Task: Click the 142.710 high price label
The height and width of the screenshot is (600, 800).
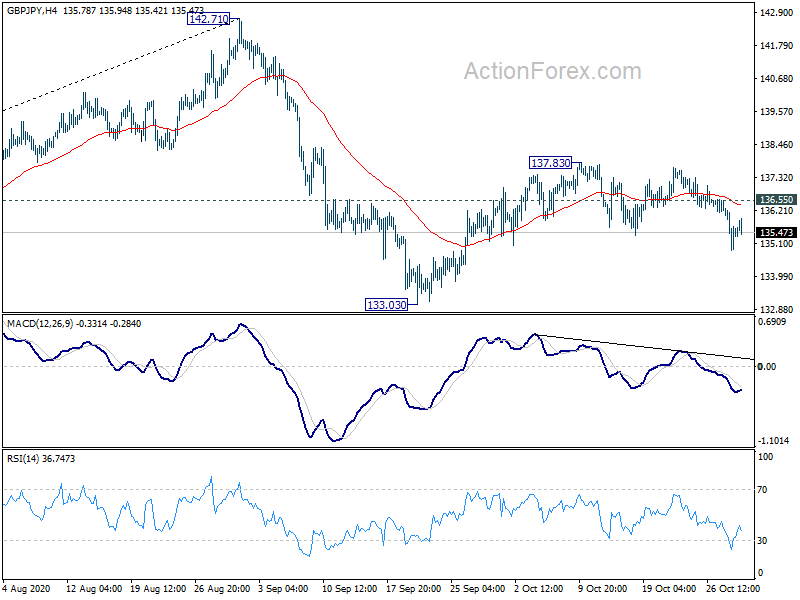Action: [209, 19]
